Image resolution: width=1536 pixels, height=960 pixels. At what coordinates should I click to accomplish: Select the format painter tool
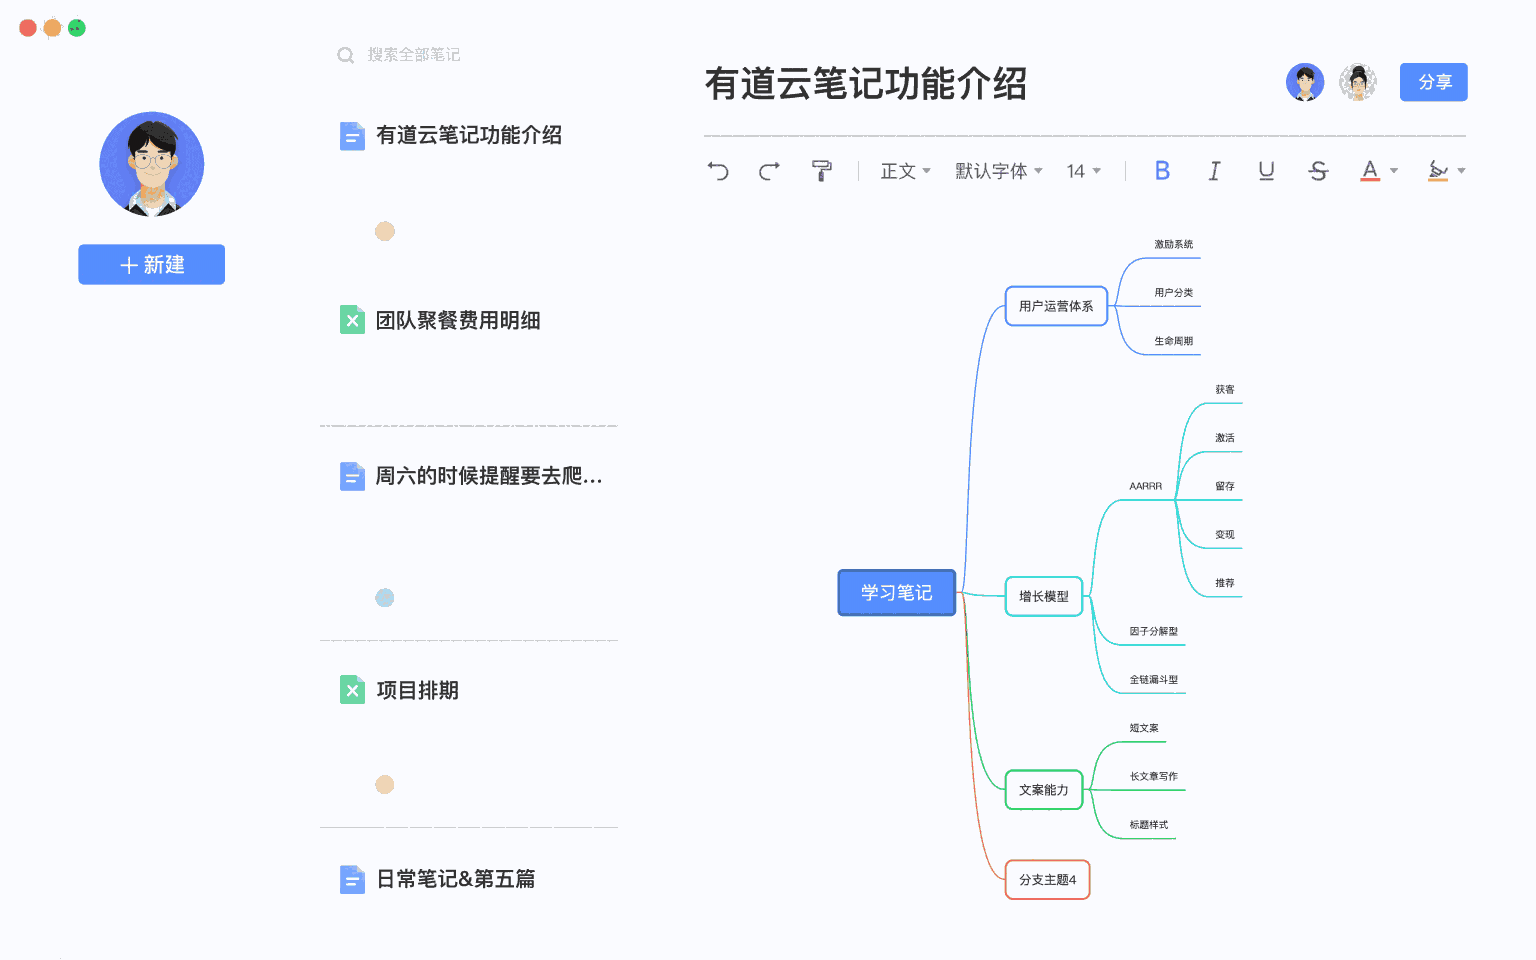click(821, 170)
